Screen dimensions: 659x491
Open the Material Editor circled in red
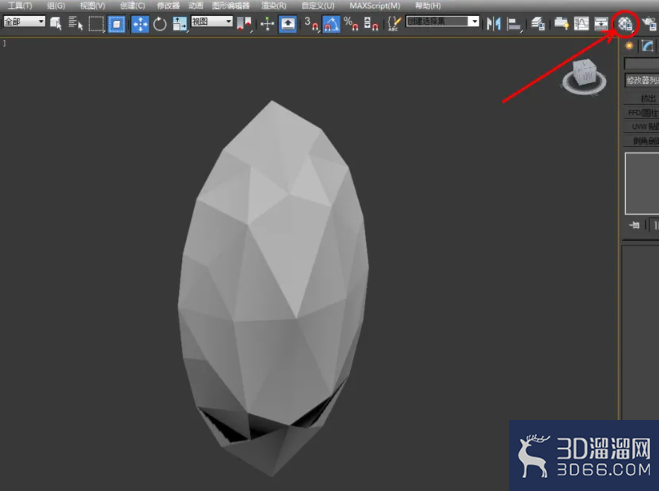pyautogui.click(x=625, y=24)
